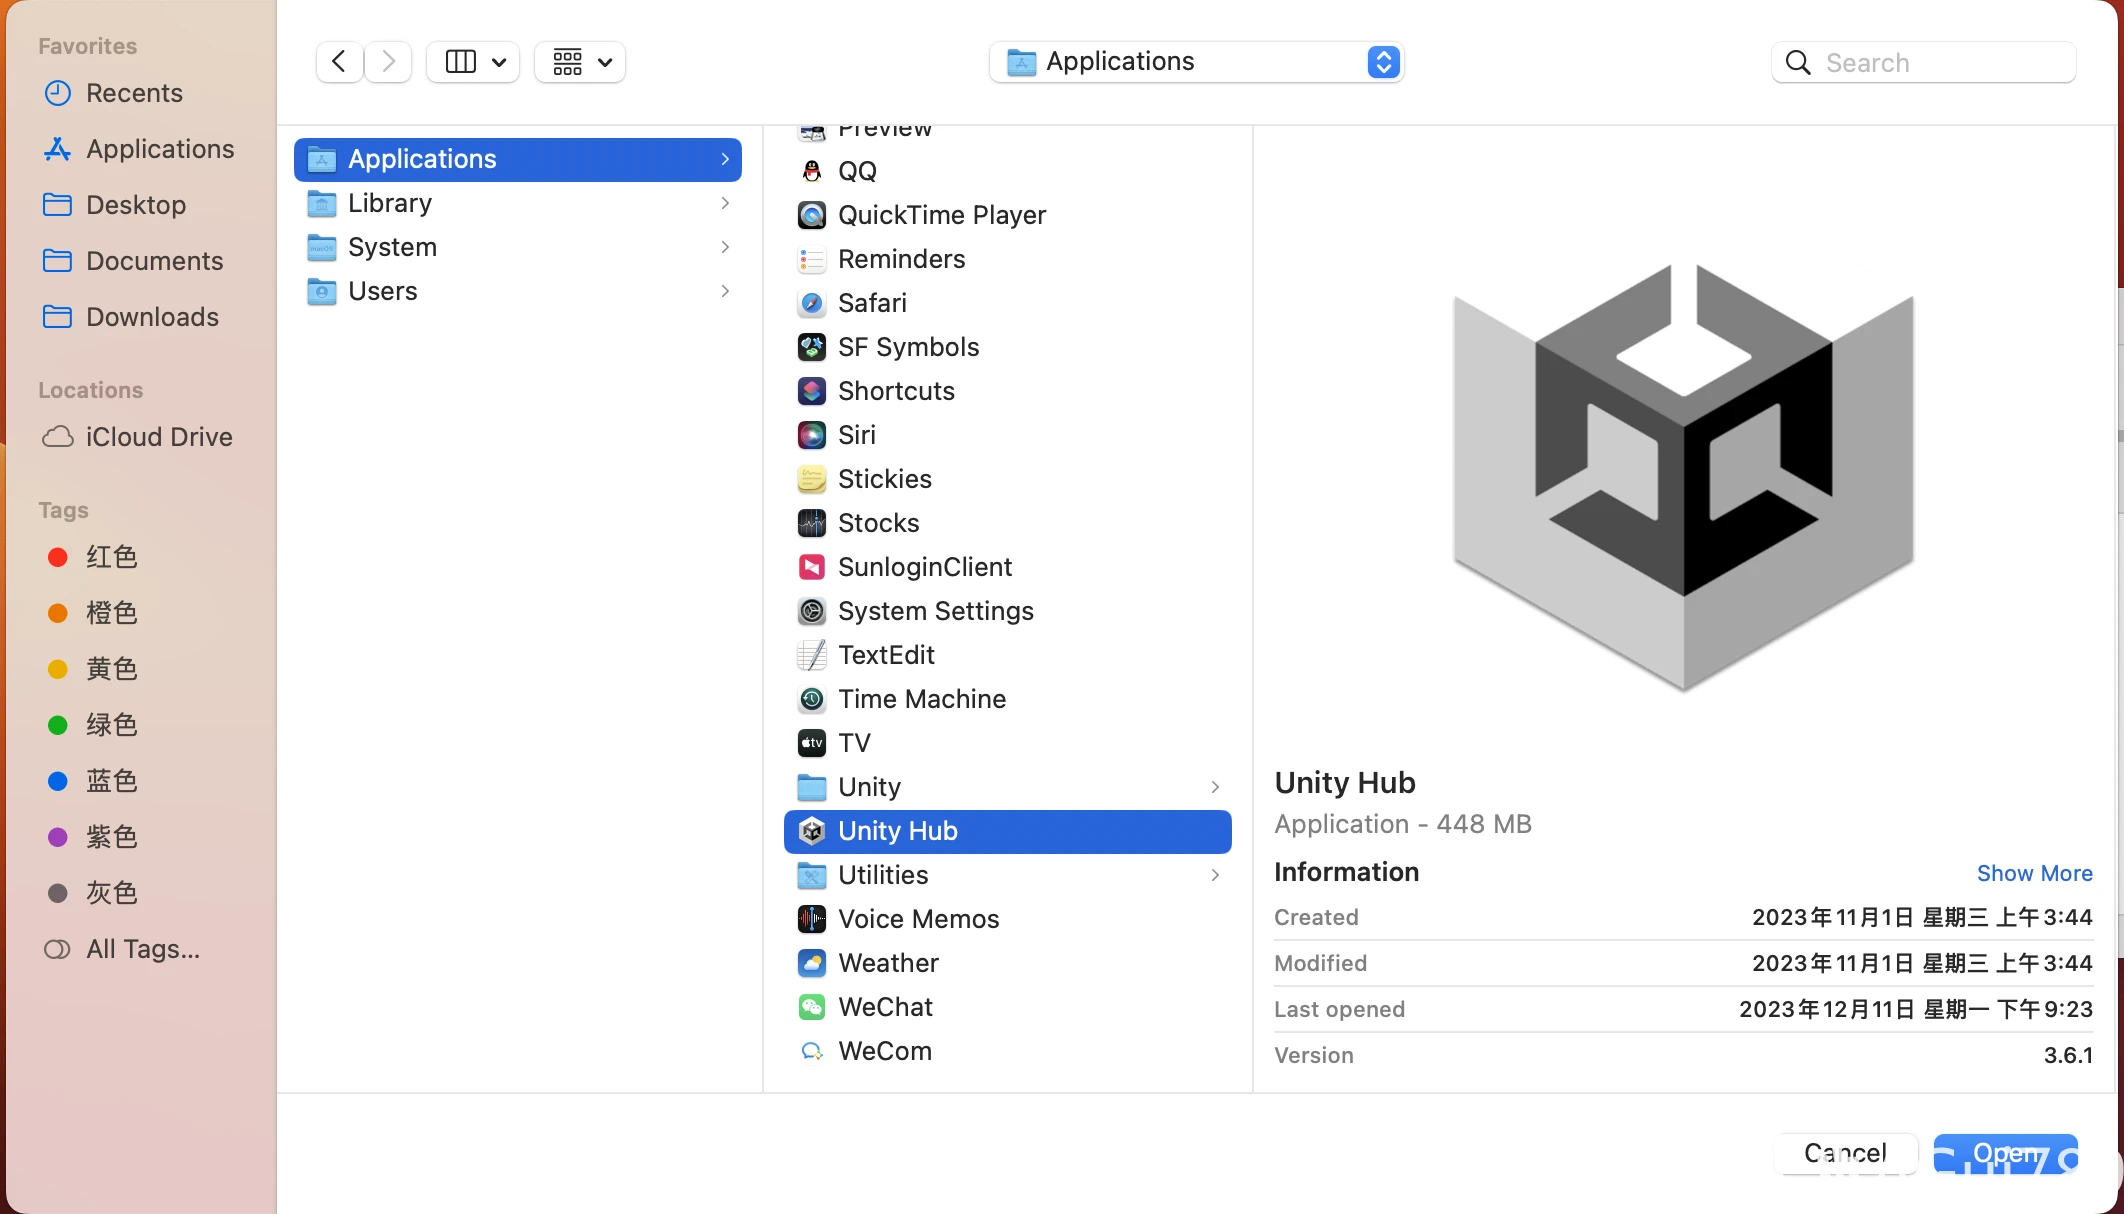The image size is (2124, 1214).
Task: Select Recents in the Favorites sidebar
Action: (134, 92)
